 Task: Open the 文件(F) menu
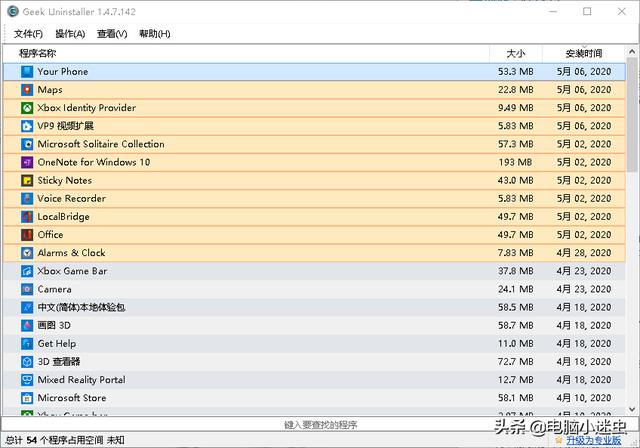click(x=28, y=34)
